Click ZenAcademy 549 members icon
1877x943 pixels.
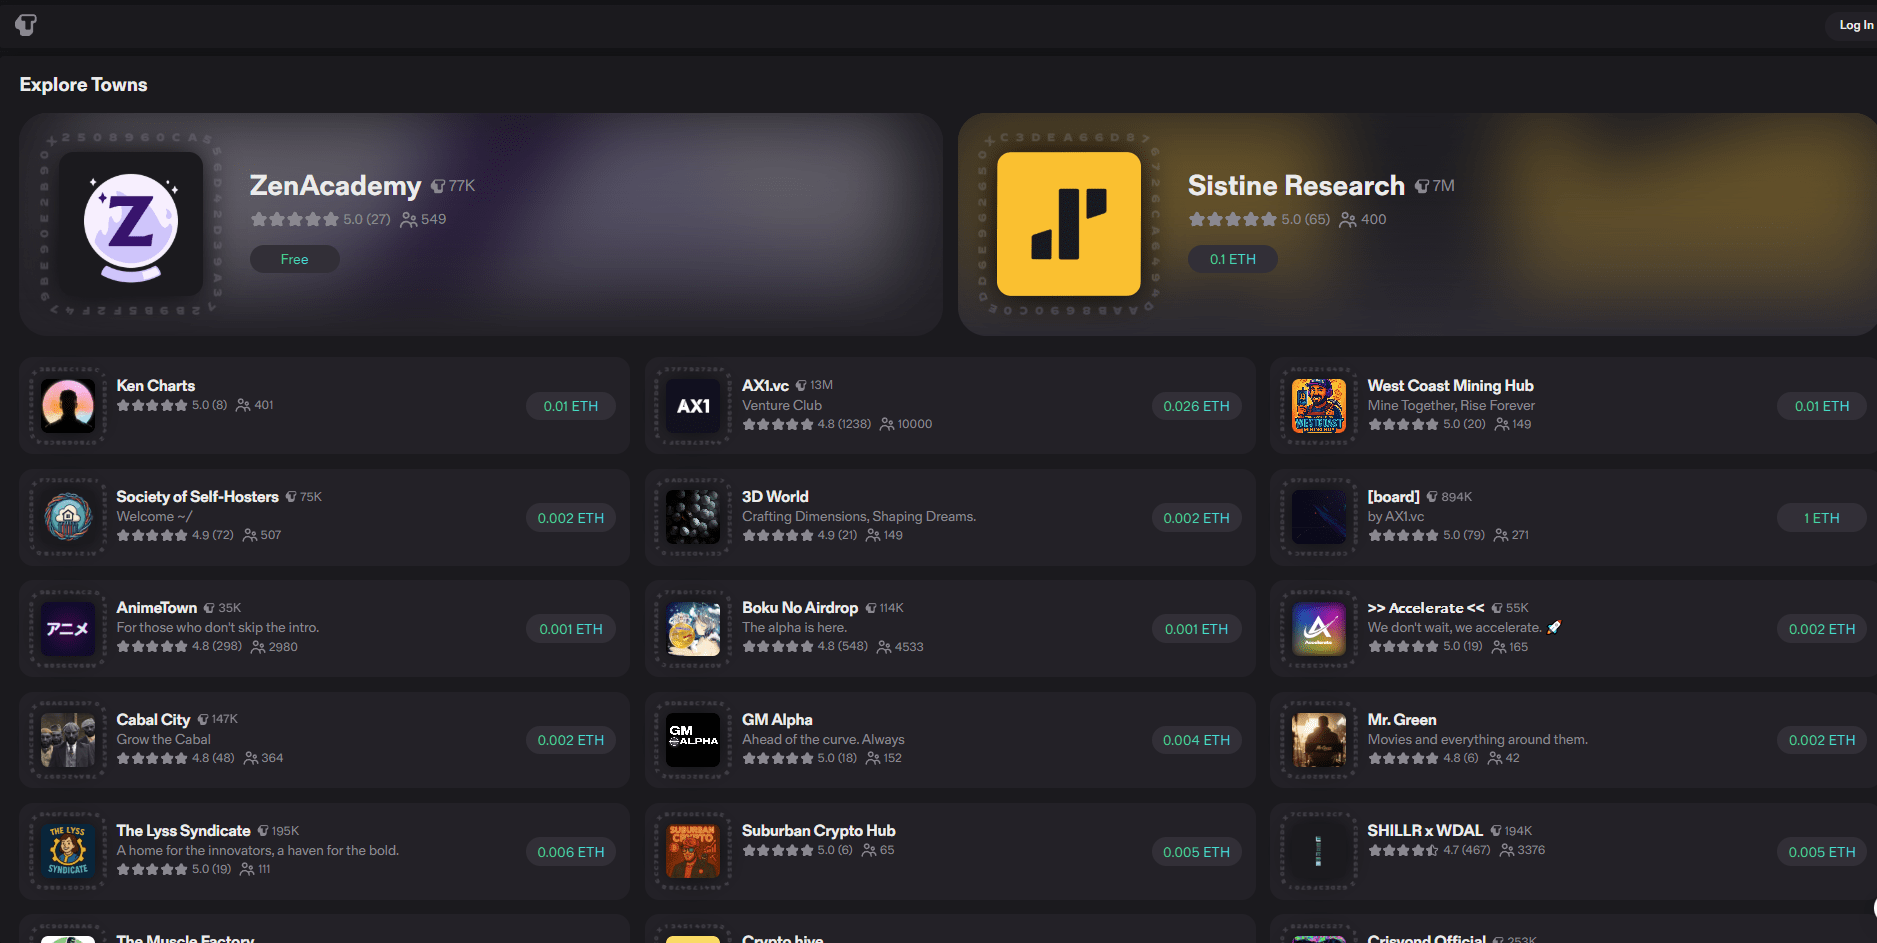click(x=409, y=220)
